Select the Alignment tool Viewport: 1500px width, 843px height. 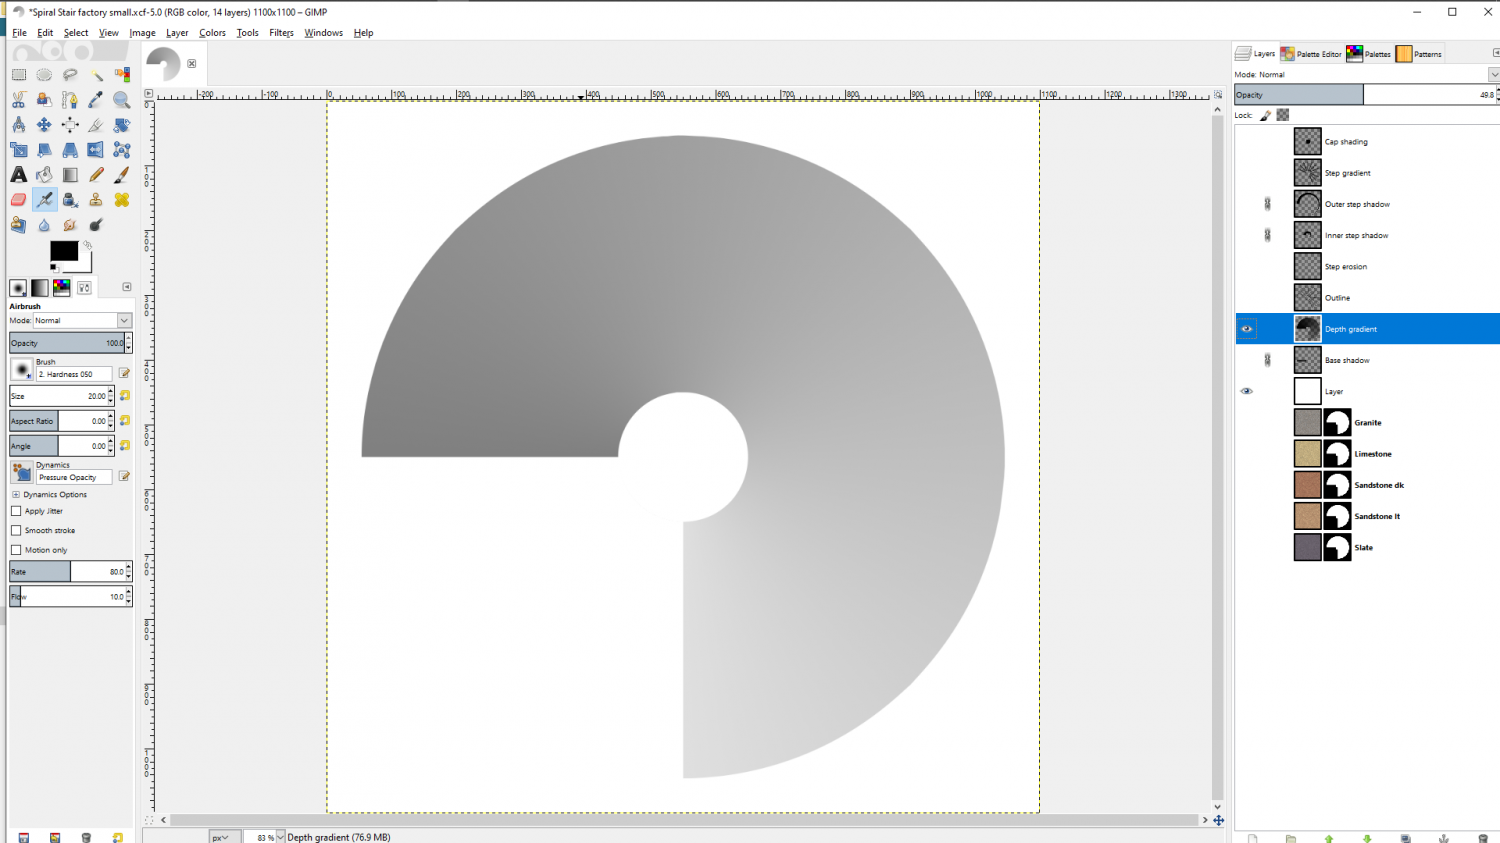point(70,125)
